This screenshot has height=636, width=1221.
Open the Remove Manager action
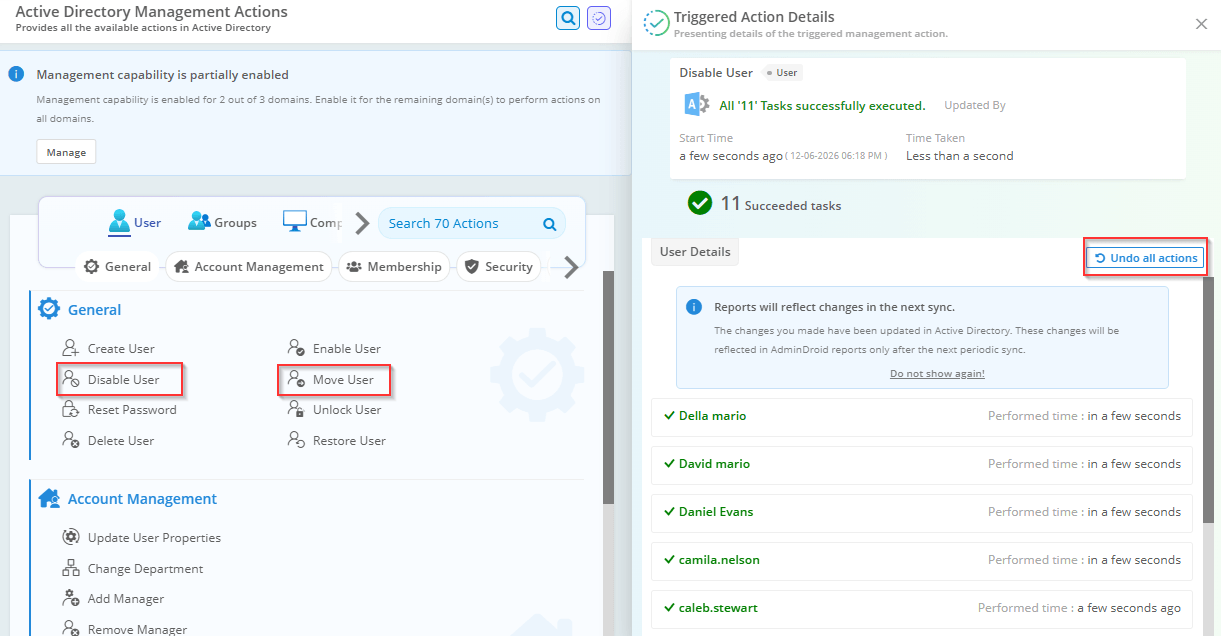click(x=137, y=630)
